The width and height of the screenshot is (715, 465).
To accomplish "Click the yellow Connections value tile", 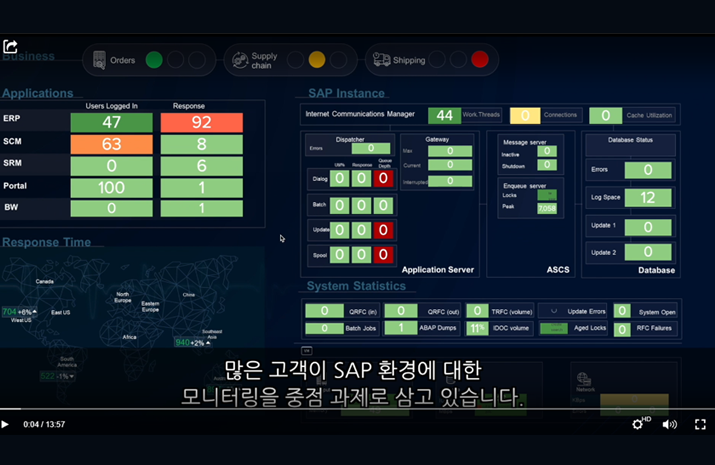I will point(525,115).
